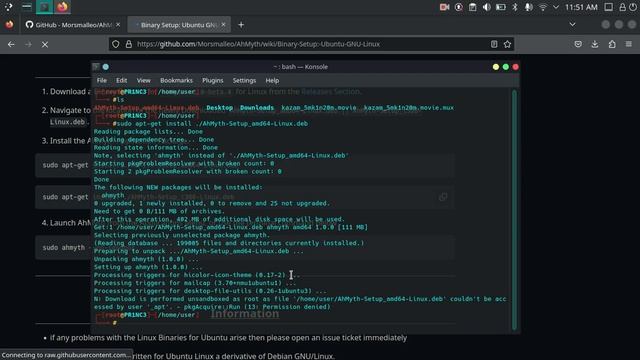Viewport: 640px width, 360px height.
Task: Click the Konsole window menu icon
Action: point(96,67)
